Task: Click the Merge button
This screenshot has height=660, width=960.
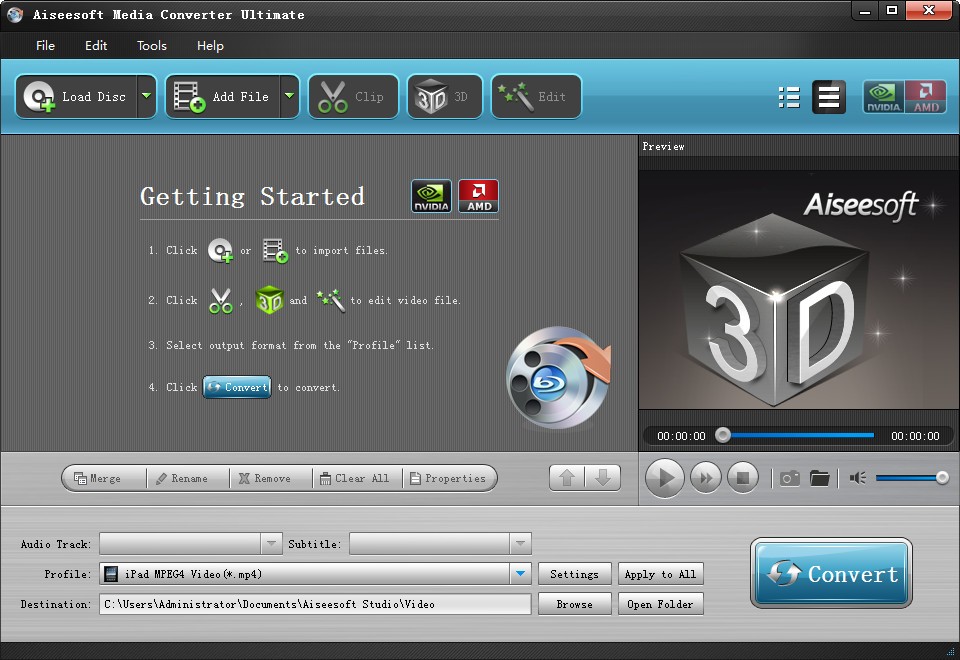Action: [x=104, y=478]
